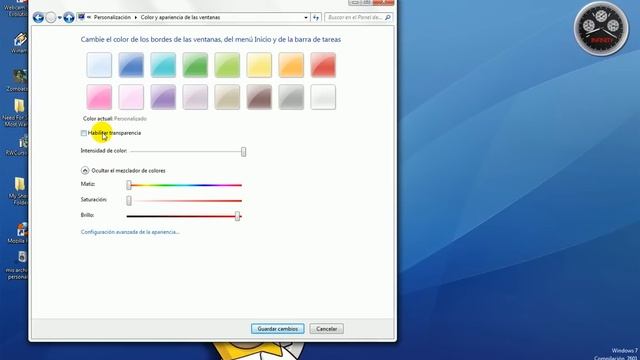Click the Control Panel icon in address bar
The image size is (640, 360).
(x=81, y=17)
